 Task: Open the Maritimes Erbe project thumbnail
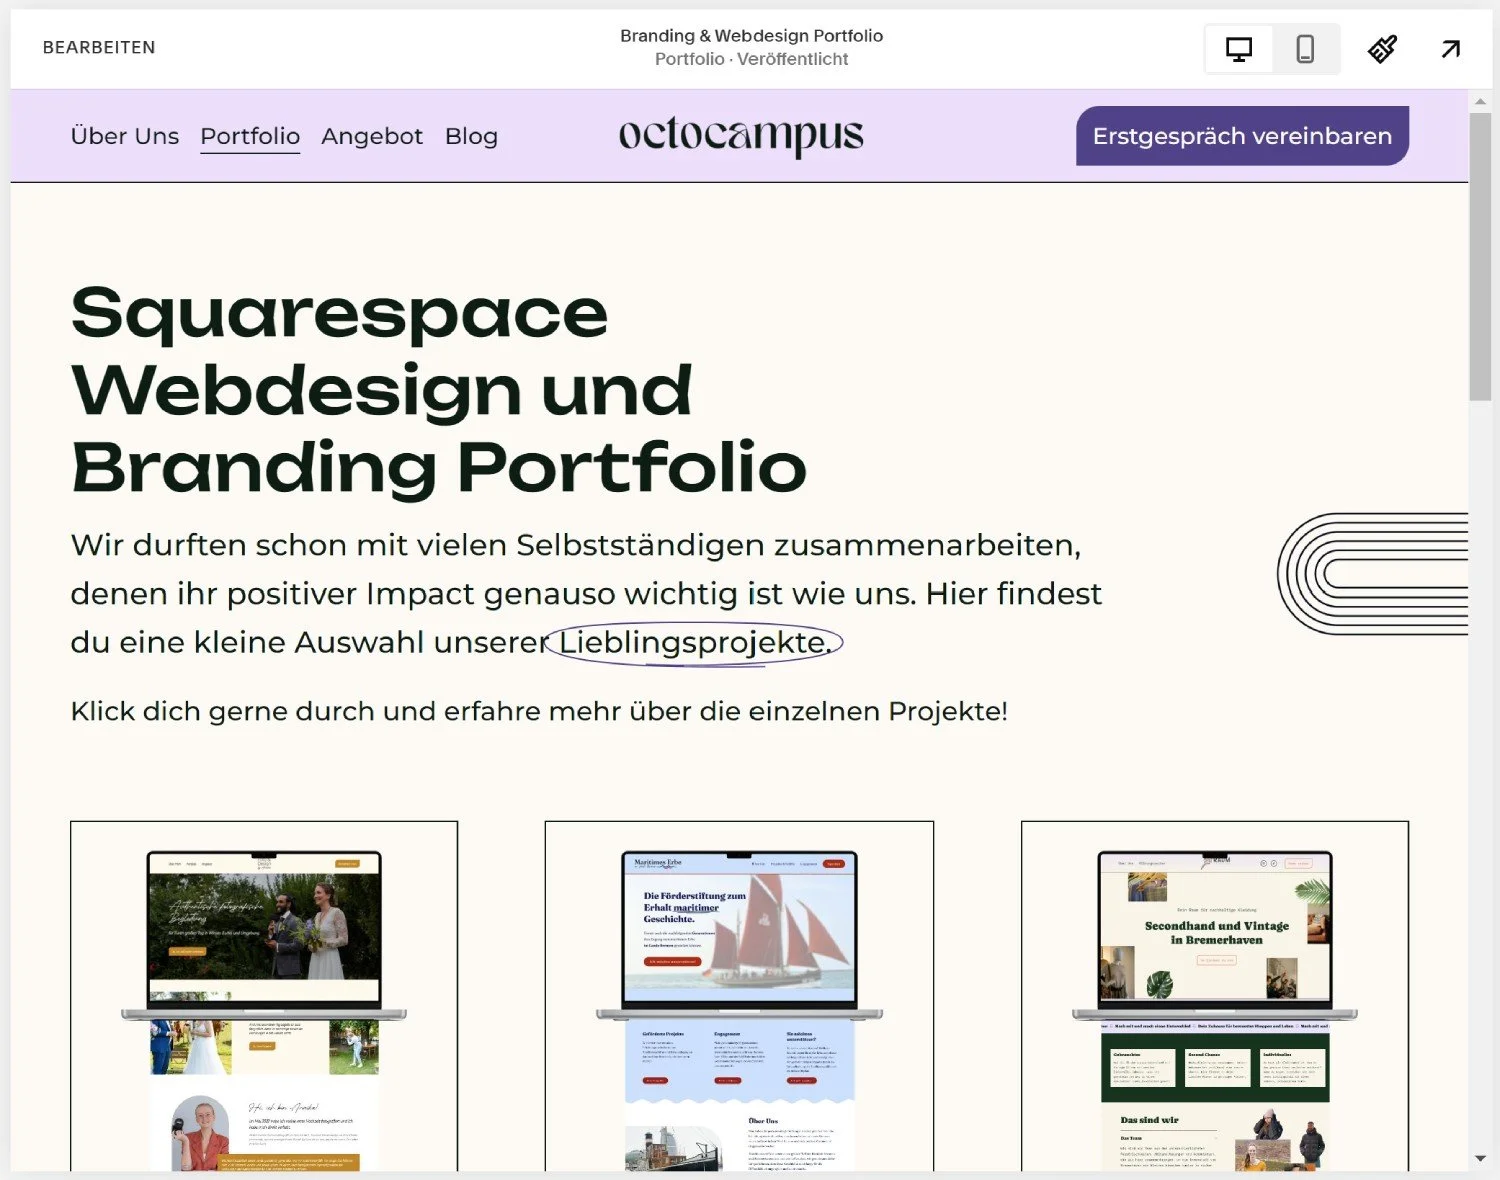click(739, 996)
